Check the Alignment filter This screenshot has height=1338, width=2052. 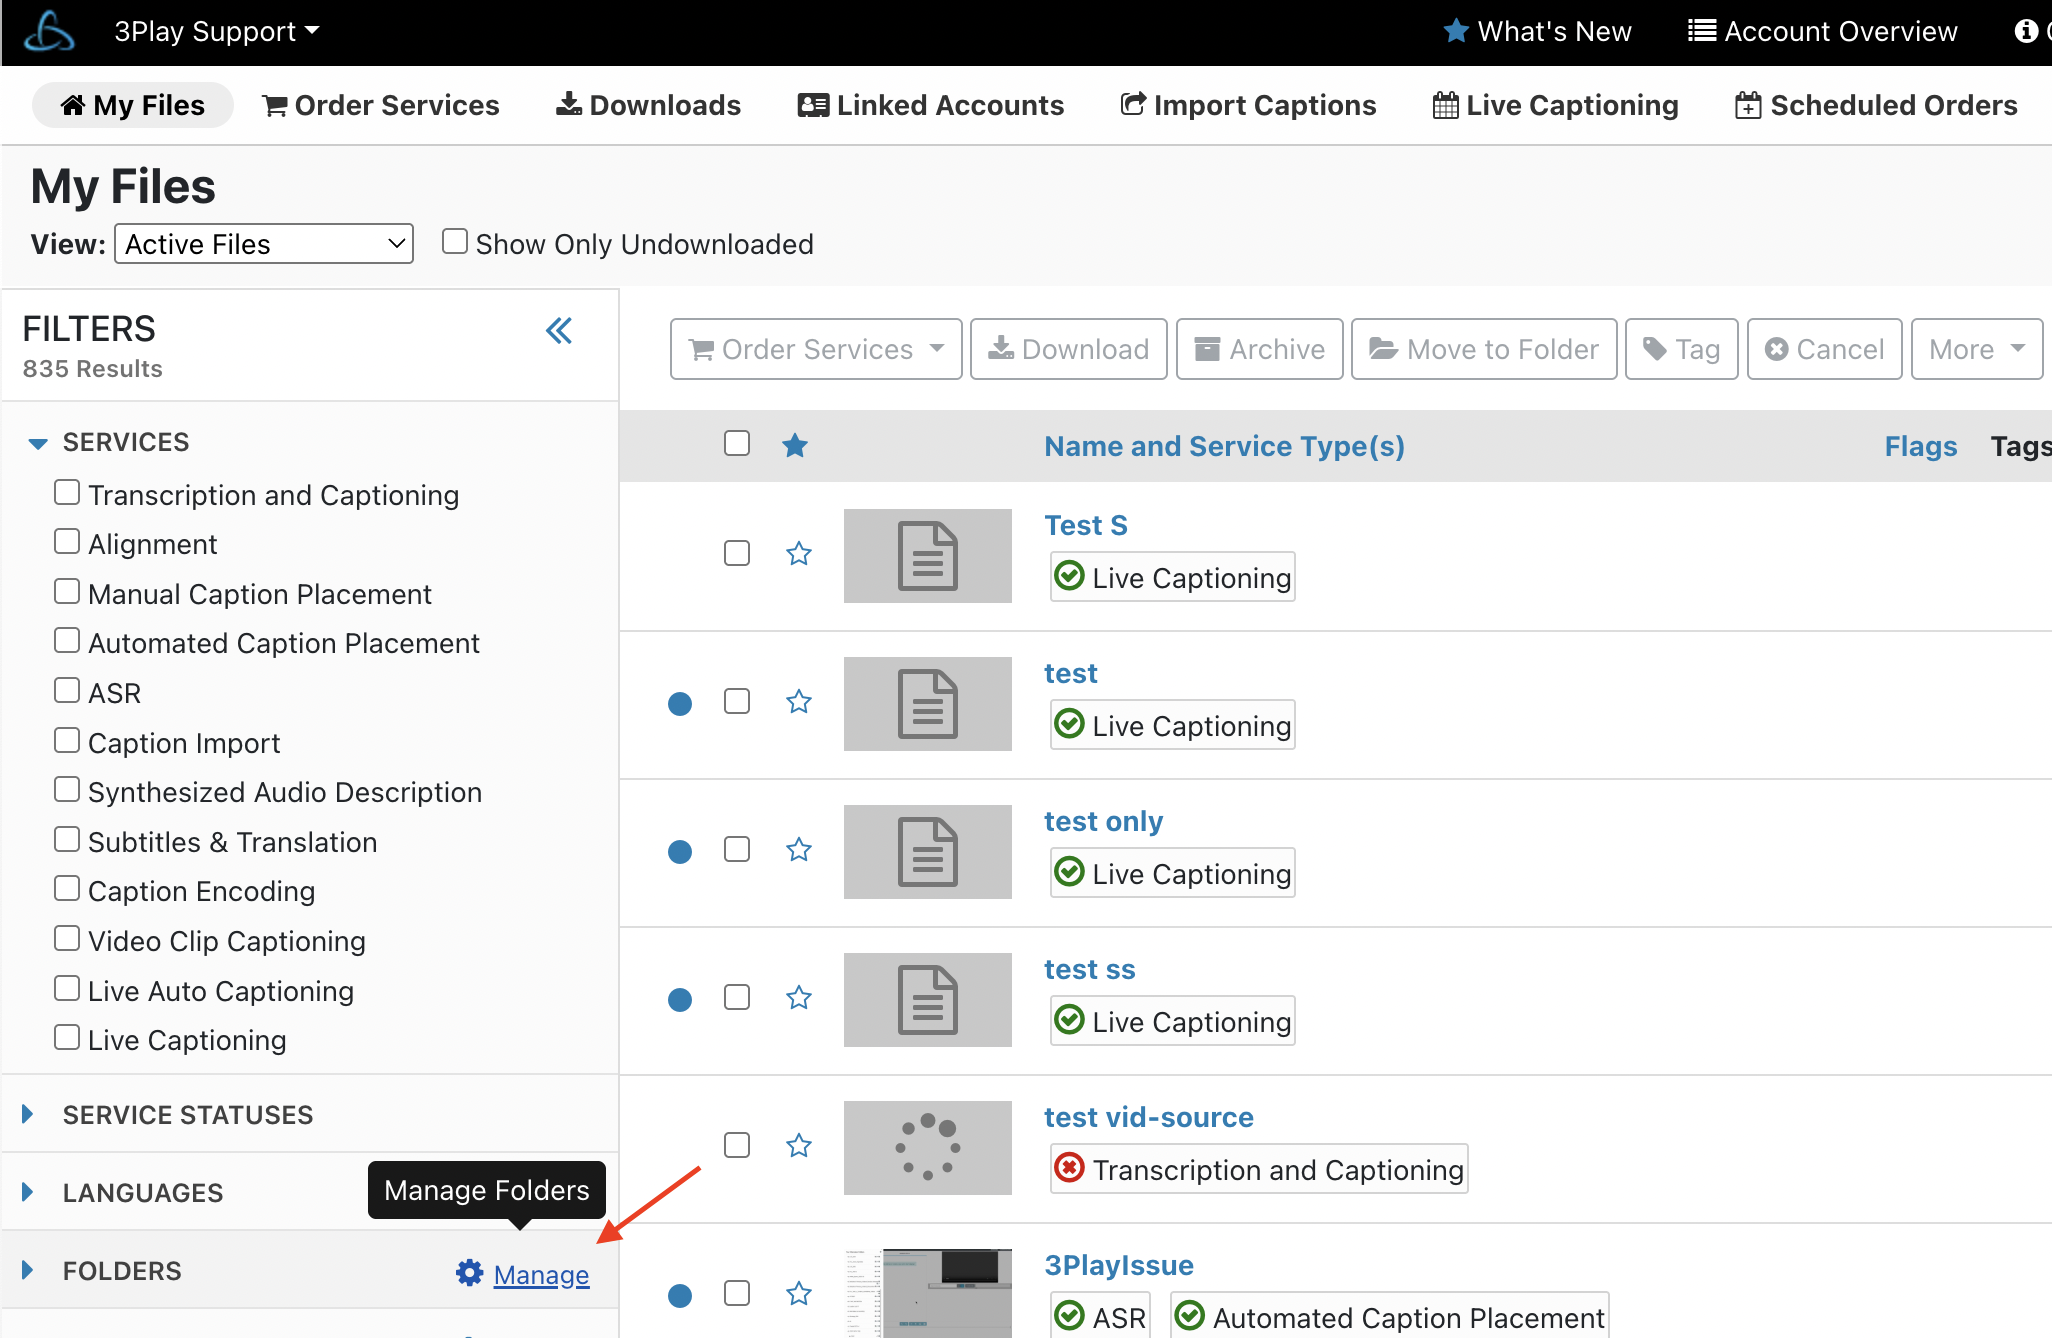67,542
